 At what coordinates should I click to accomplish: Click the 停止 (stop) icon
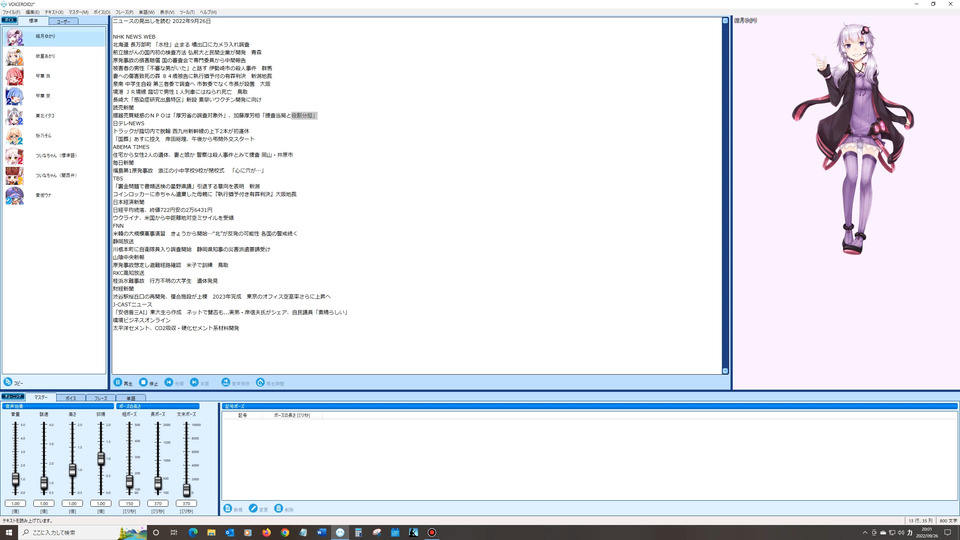tap(143, 382)
